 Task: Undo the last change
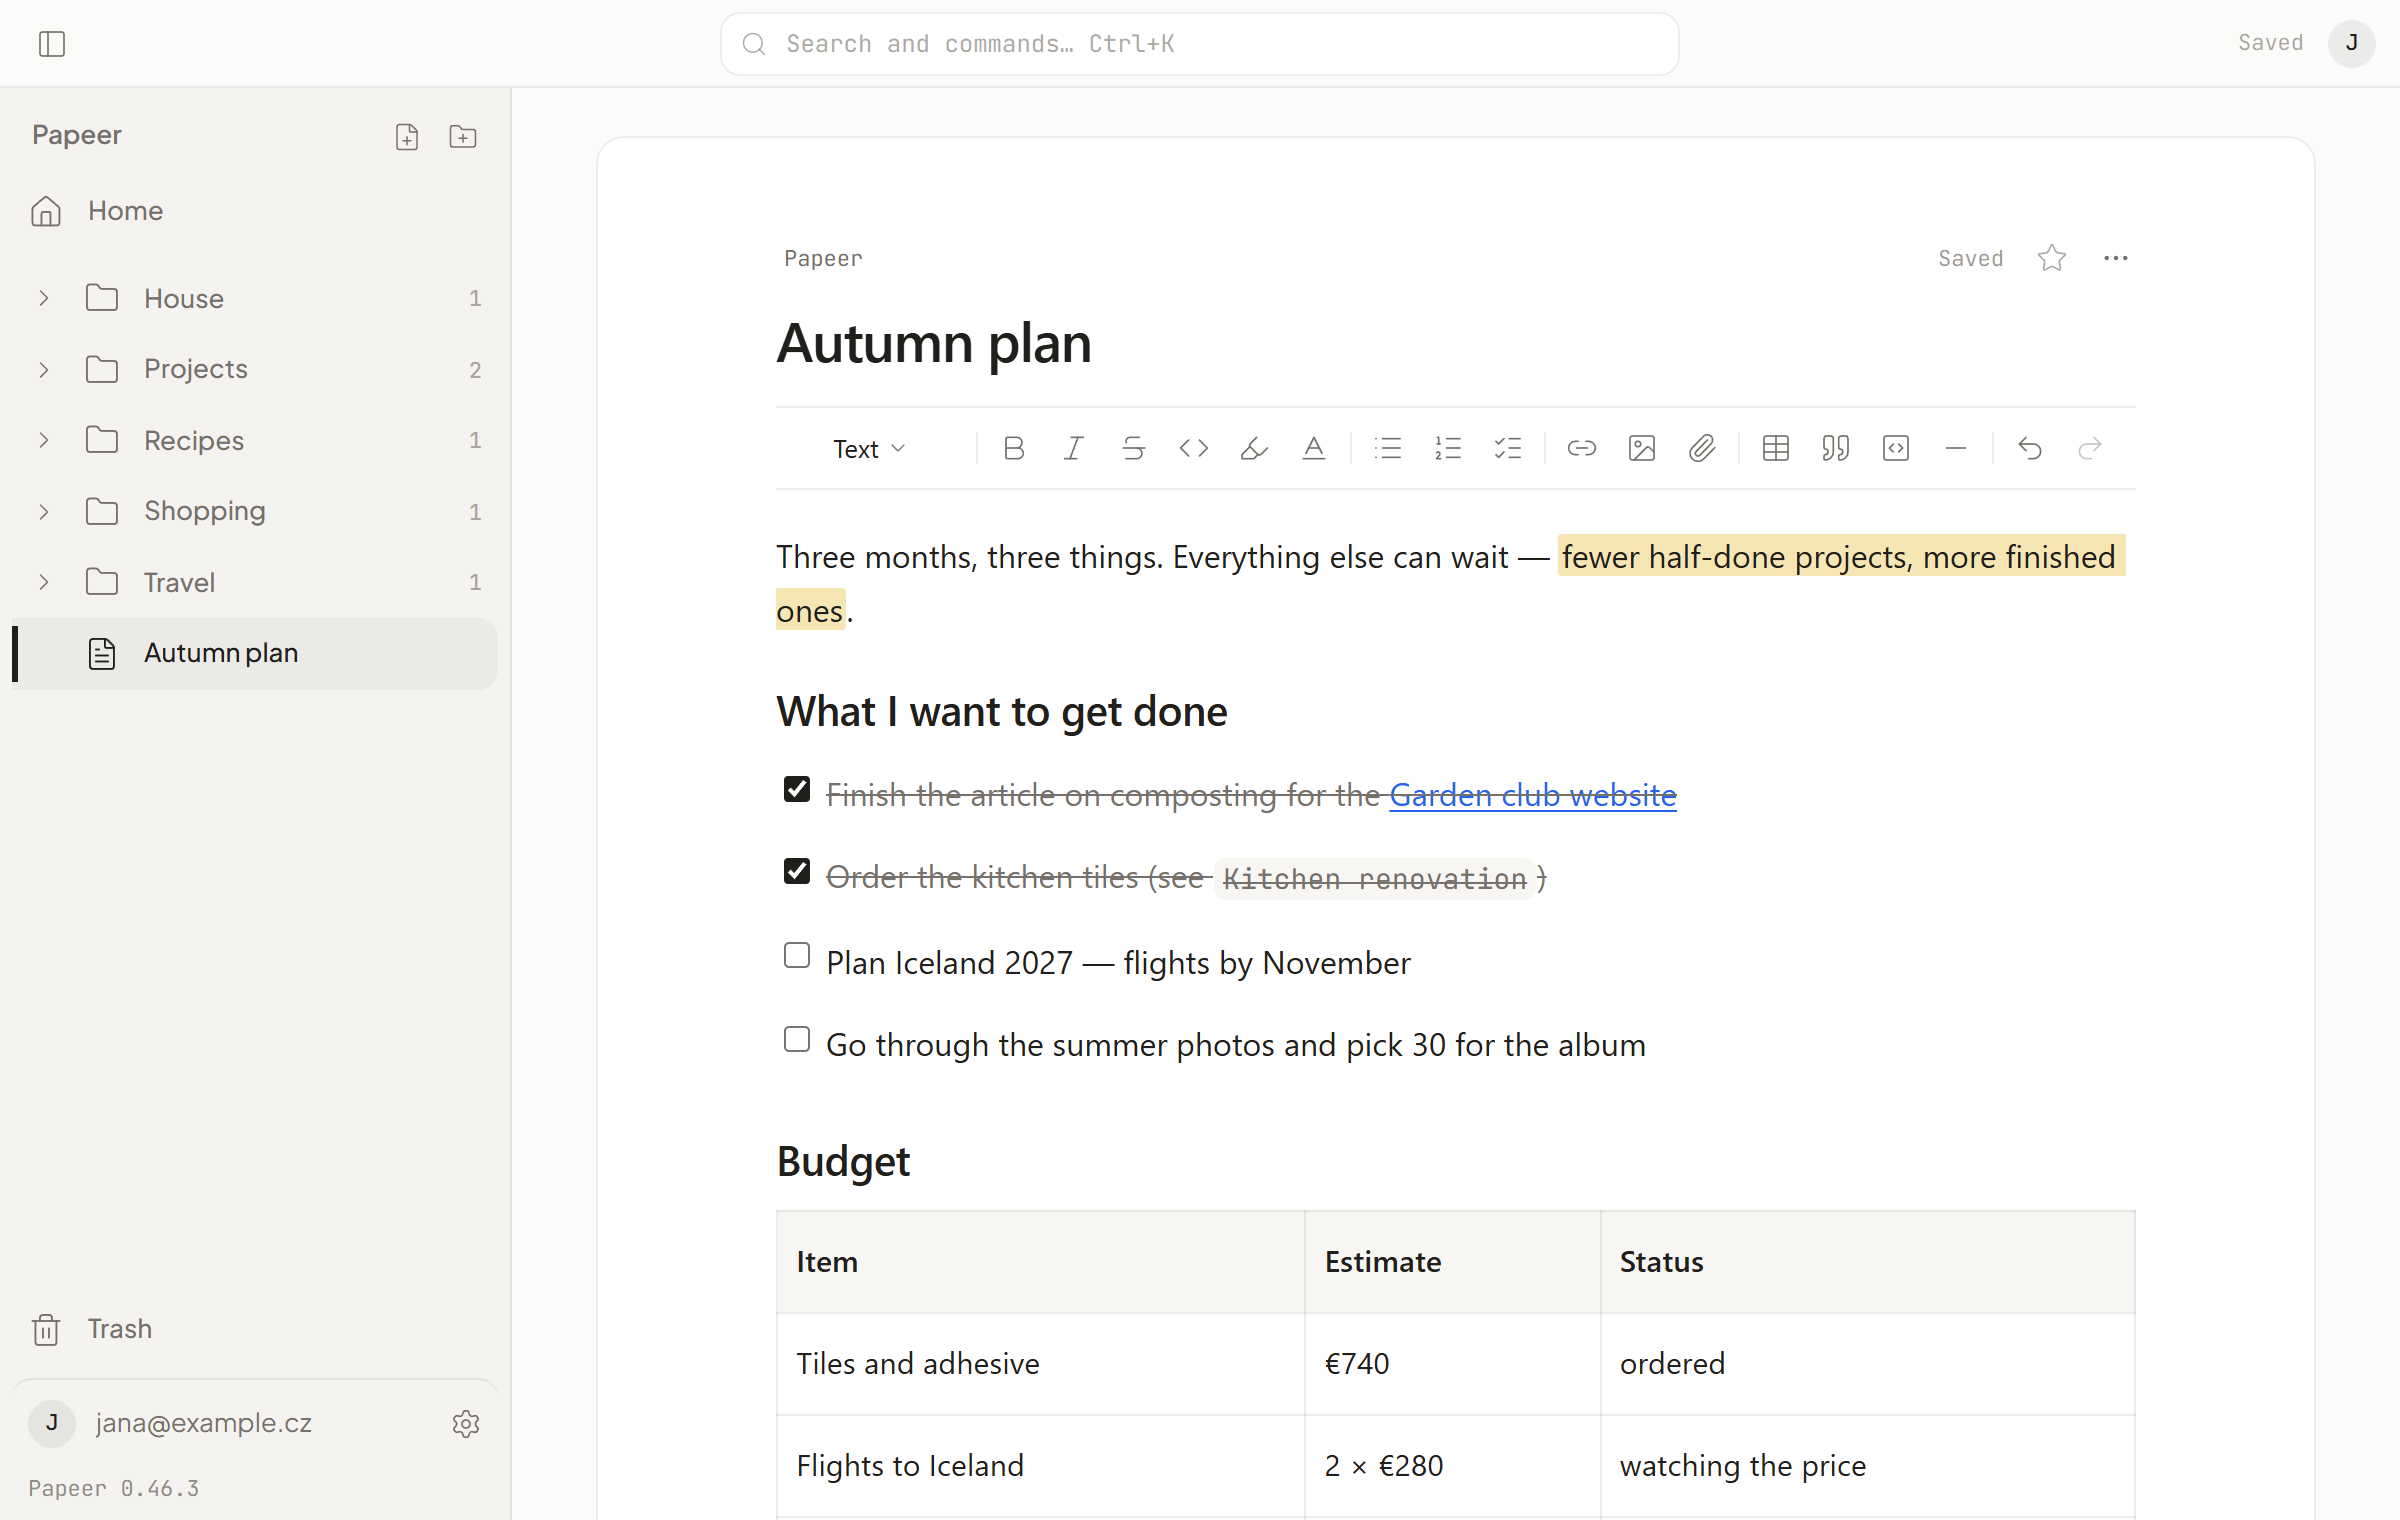coord(2030,448)
